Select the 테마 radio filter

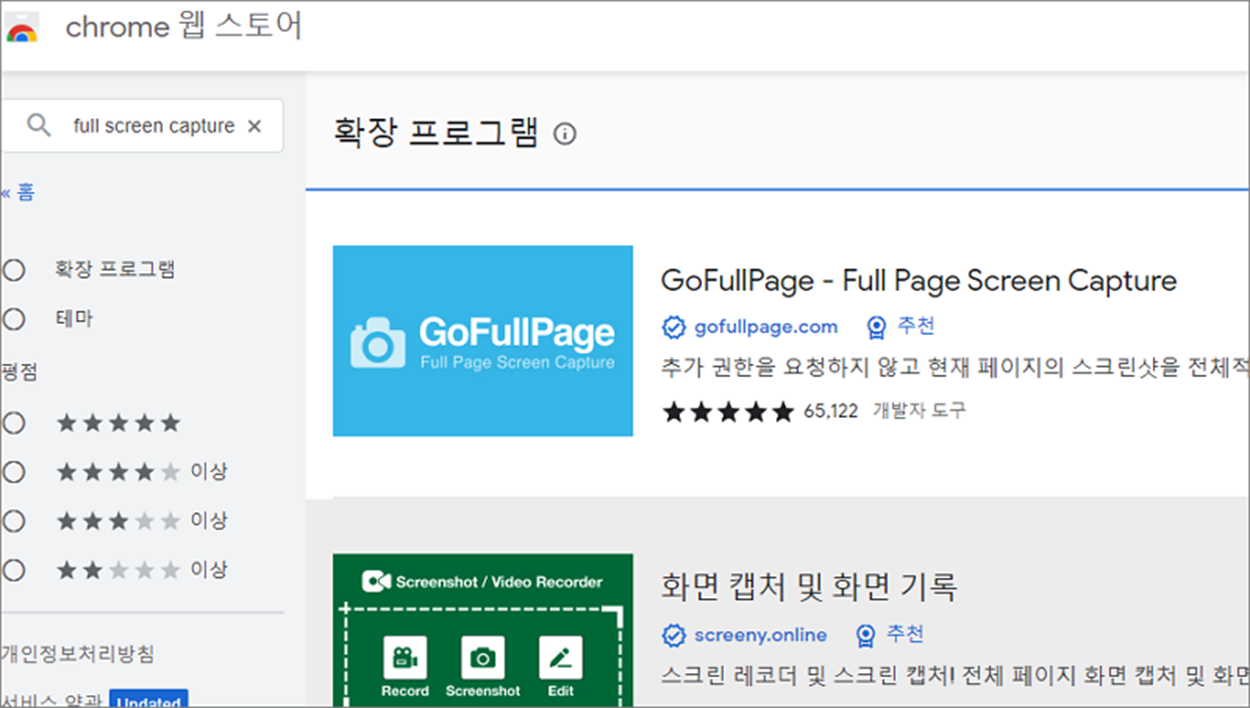pos(14,319)
